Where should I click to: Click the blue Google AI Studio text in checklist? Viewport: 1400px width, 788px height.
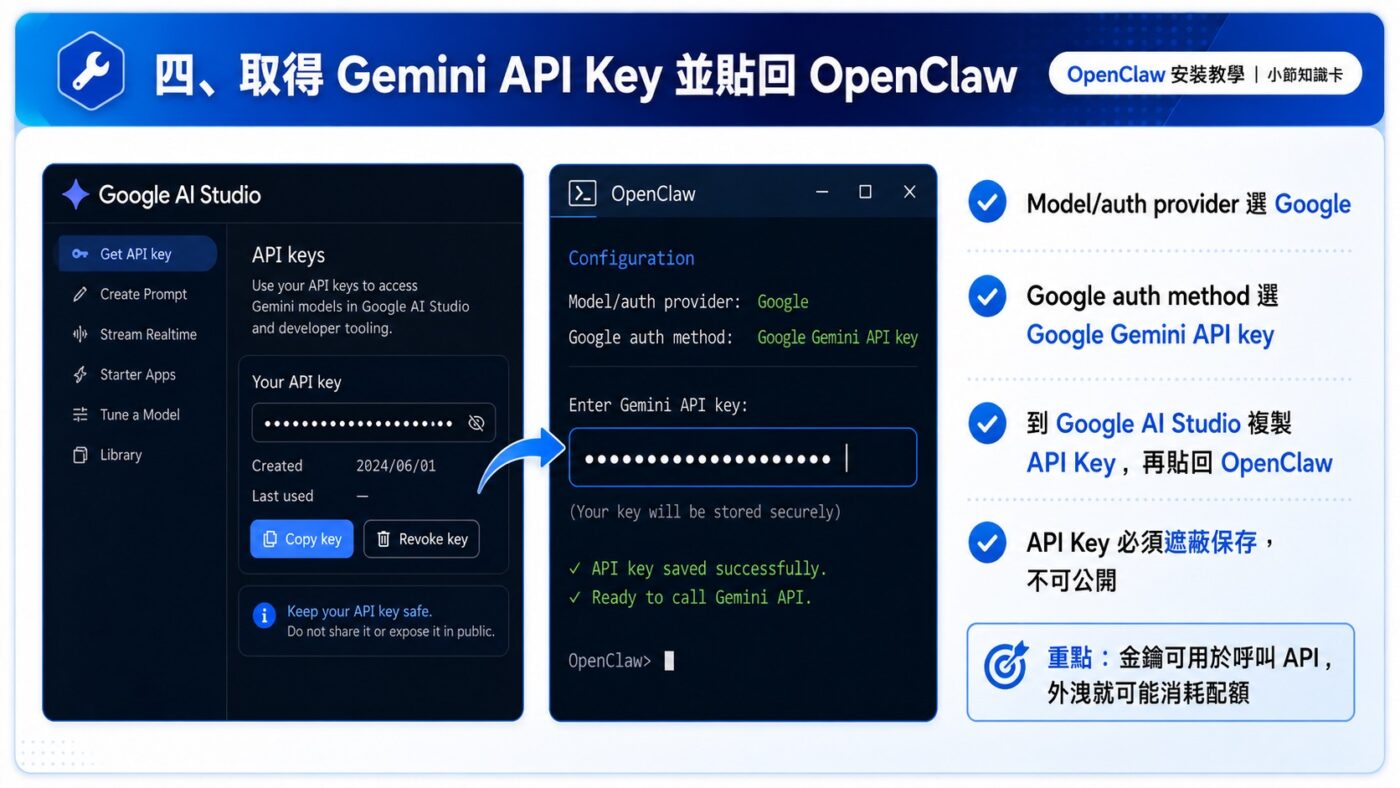1148,423
